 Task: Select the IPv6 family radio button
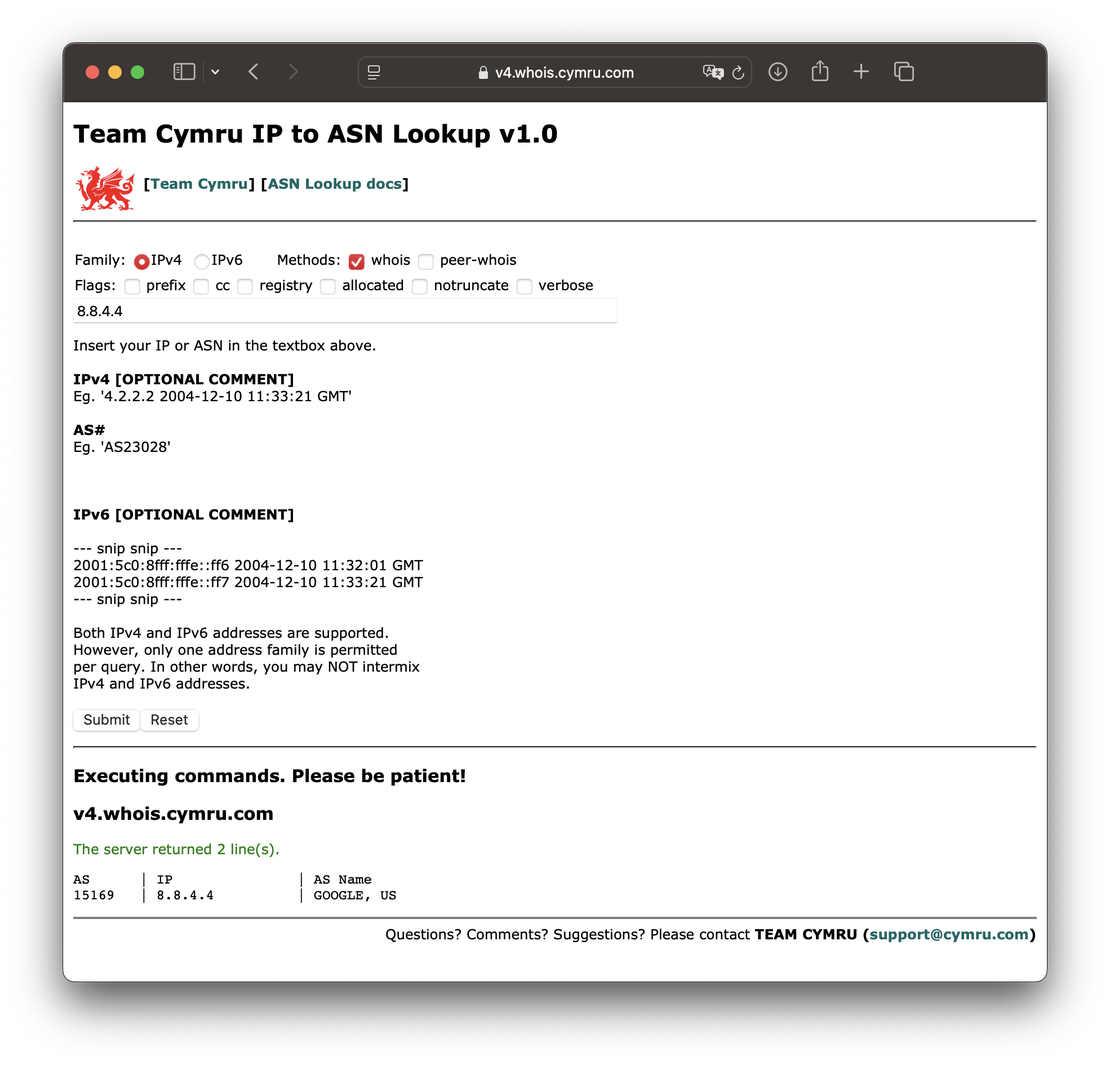202,260
